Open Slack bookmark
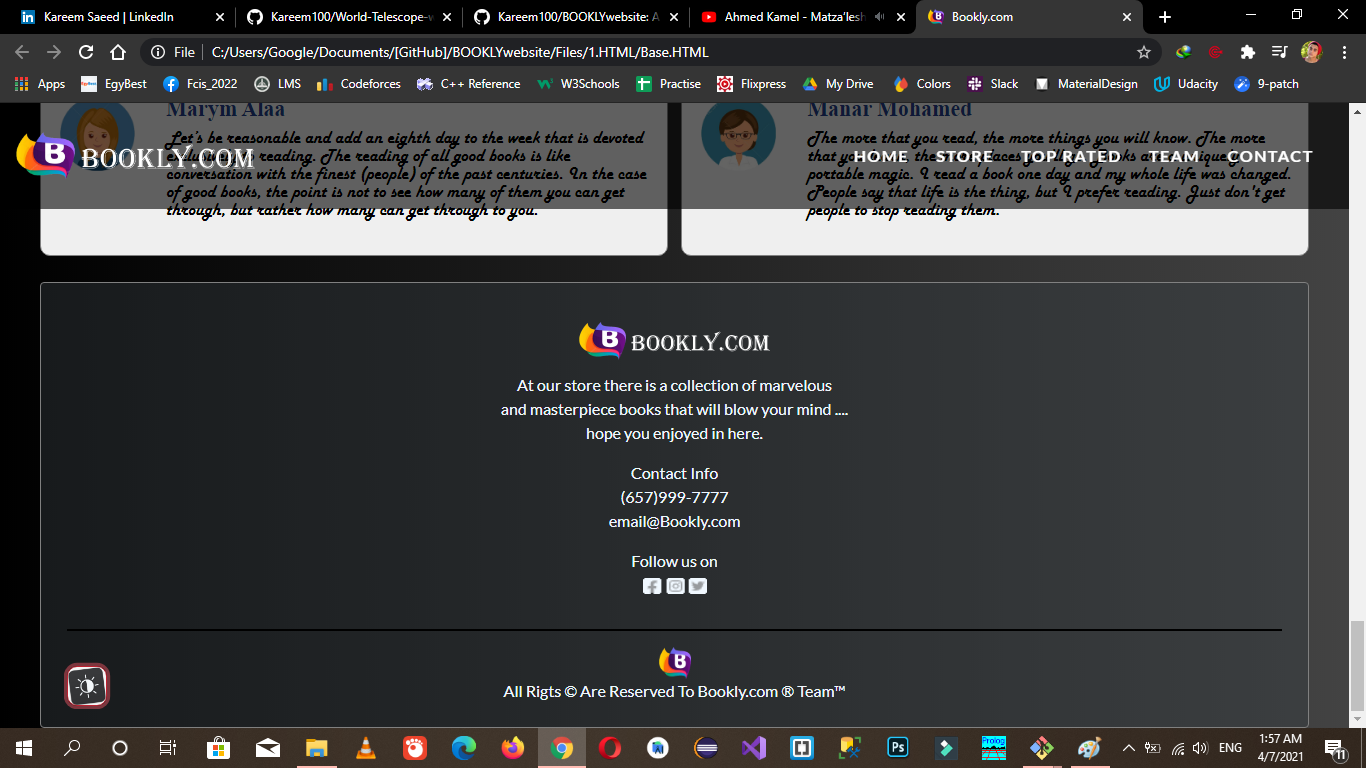The image size is (1366, 768). [x=993, y=84]
